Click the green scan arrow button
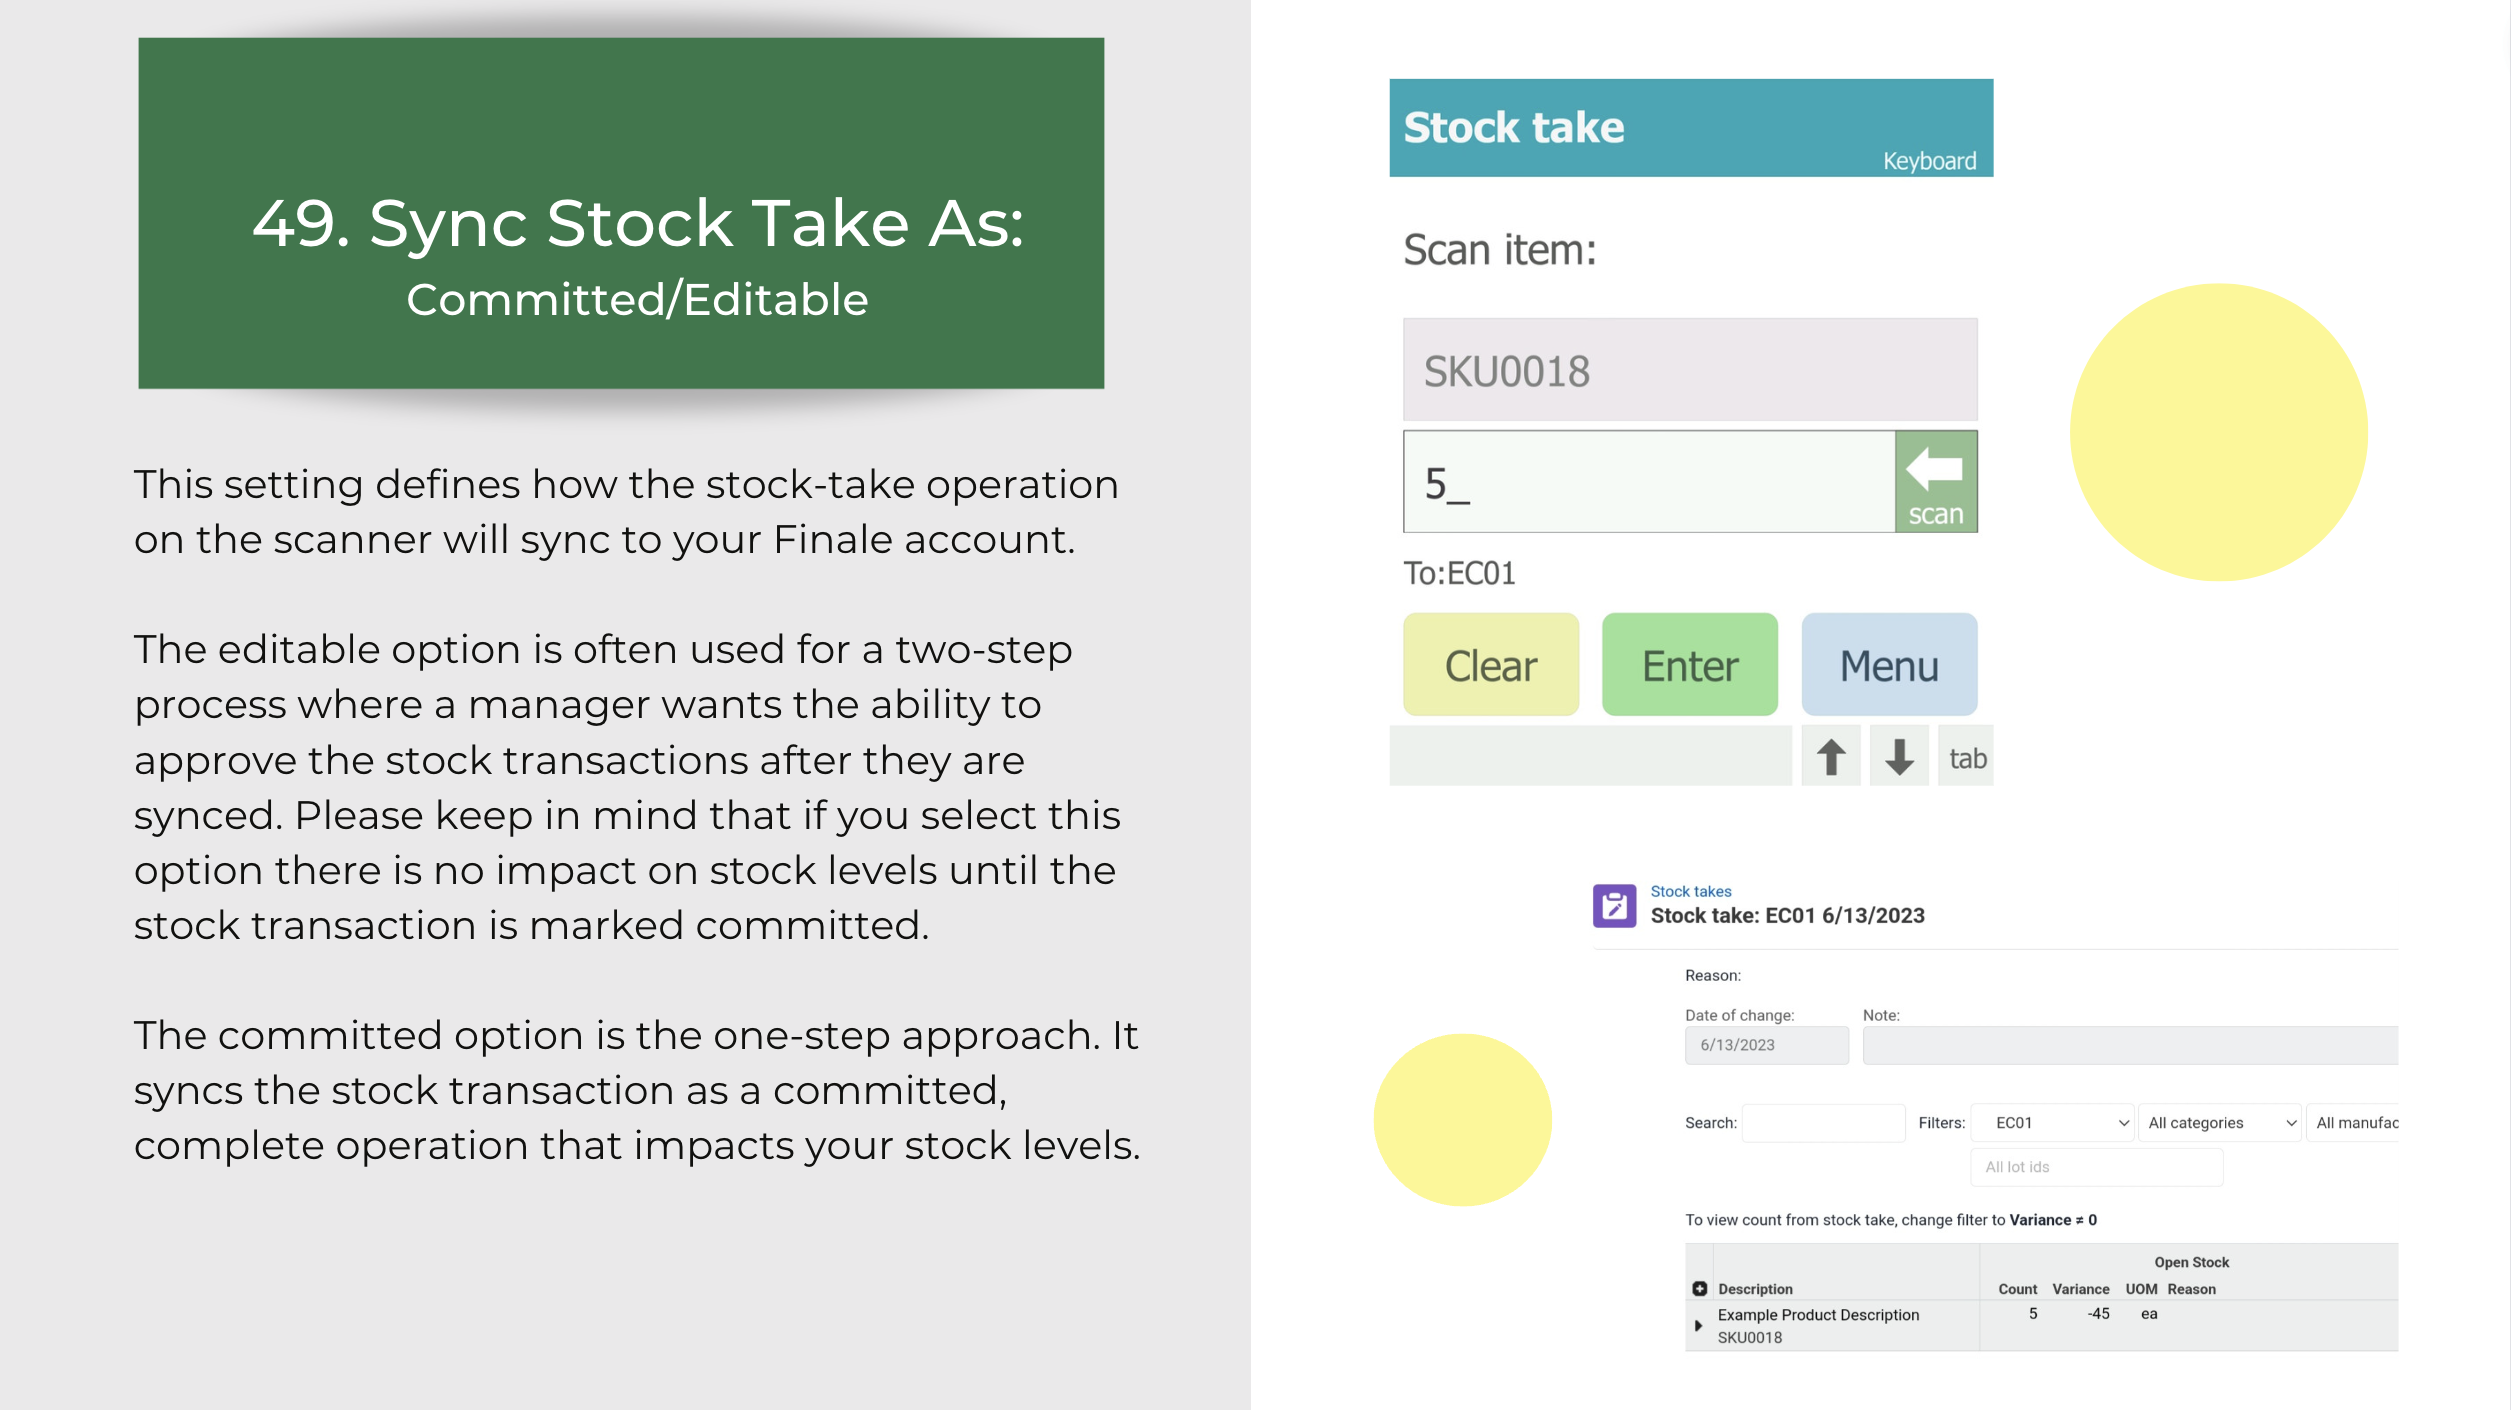The image size is (2511, 1410). (x=1935, y=482)
